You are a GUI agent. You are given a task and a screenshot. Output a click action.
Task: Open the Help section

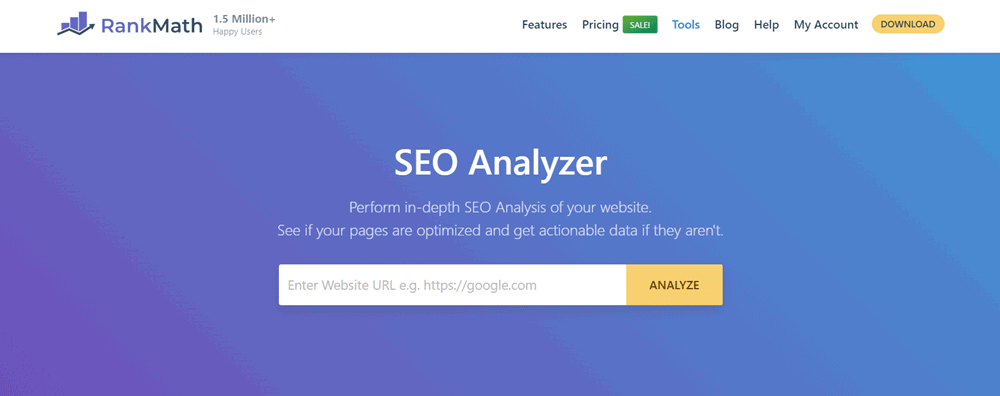(766, 25)
